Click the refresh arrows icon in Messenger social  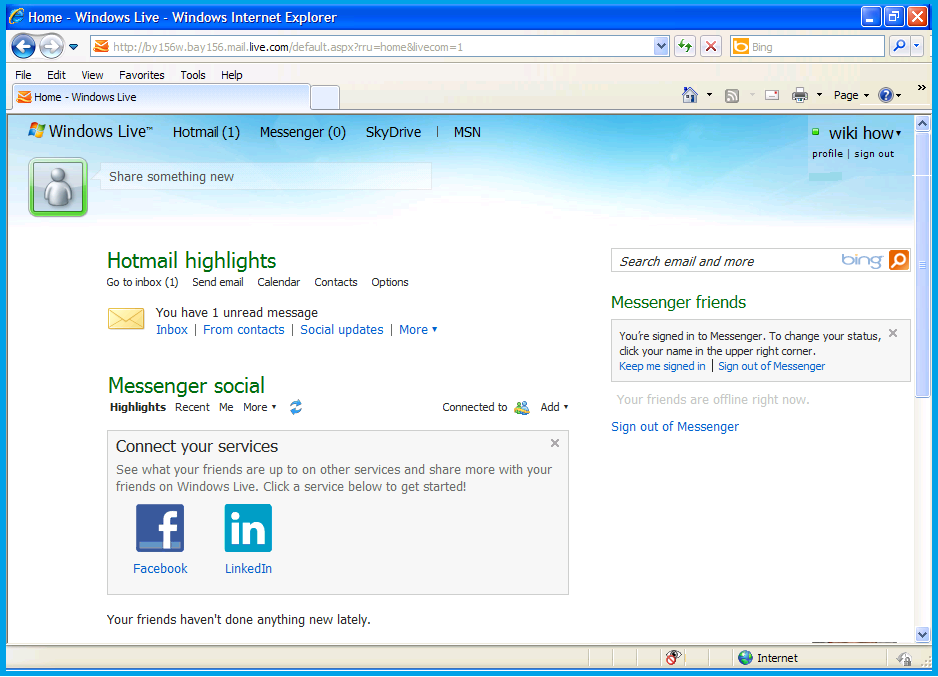pyautogui.click(x=296, y=407)
